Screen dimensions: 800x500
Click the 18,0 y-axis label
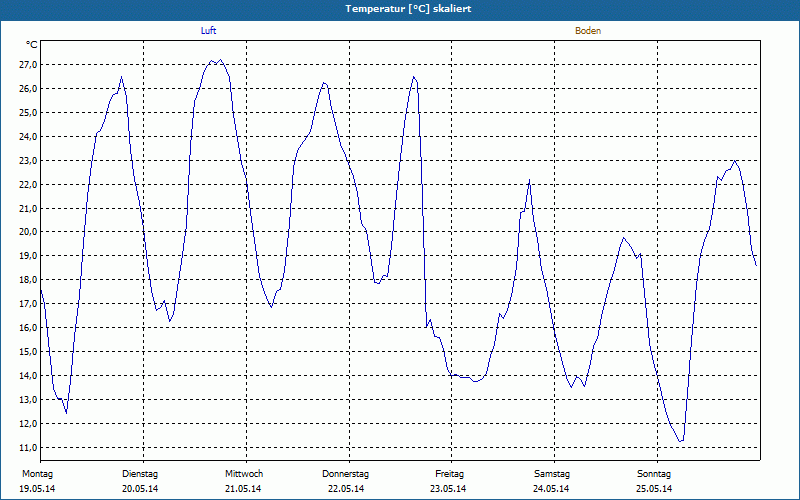(28, 280)
